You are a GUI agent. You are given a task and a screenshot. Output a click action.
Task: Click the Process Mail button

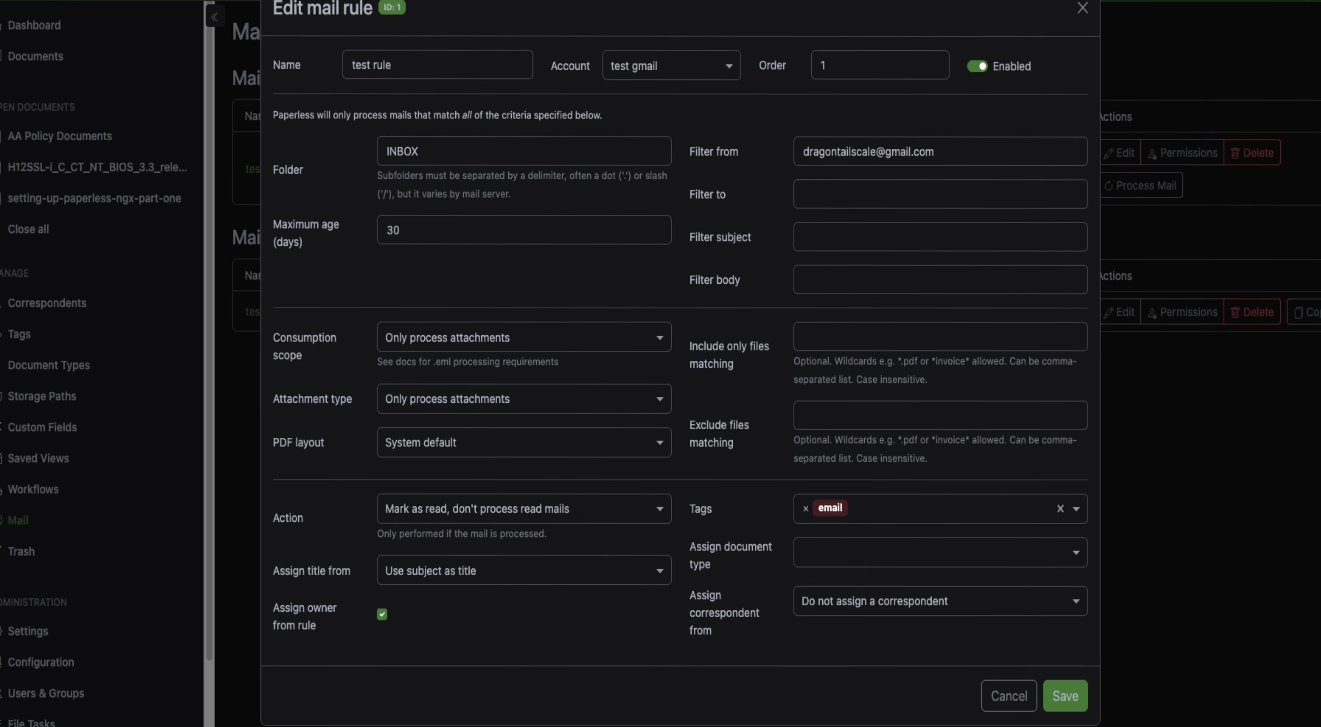[1140, 185]
